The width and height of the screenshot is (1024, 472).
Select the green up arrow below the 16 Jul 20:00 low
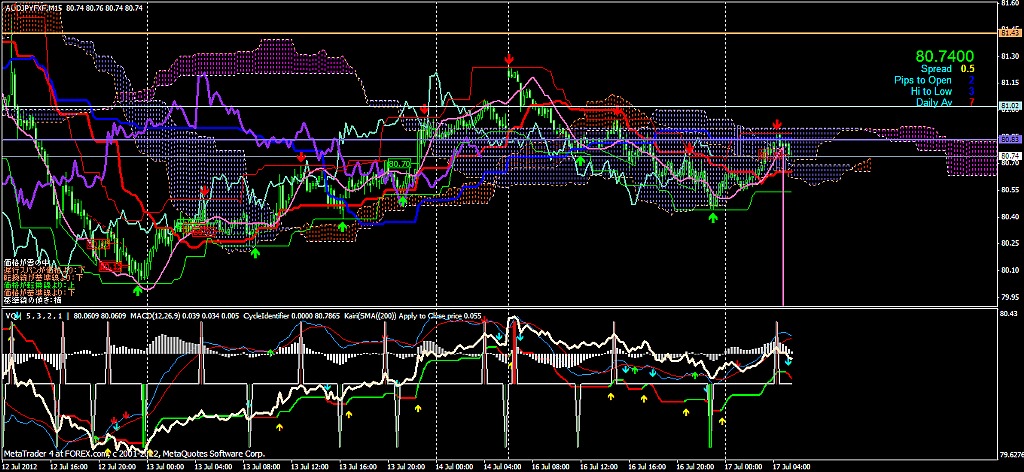(713, 215)
